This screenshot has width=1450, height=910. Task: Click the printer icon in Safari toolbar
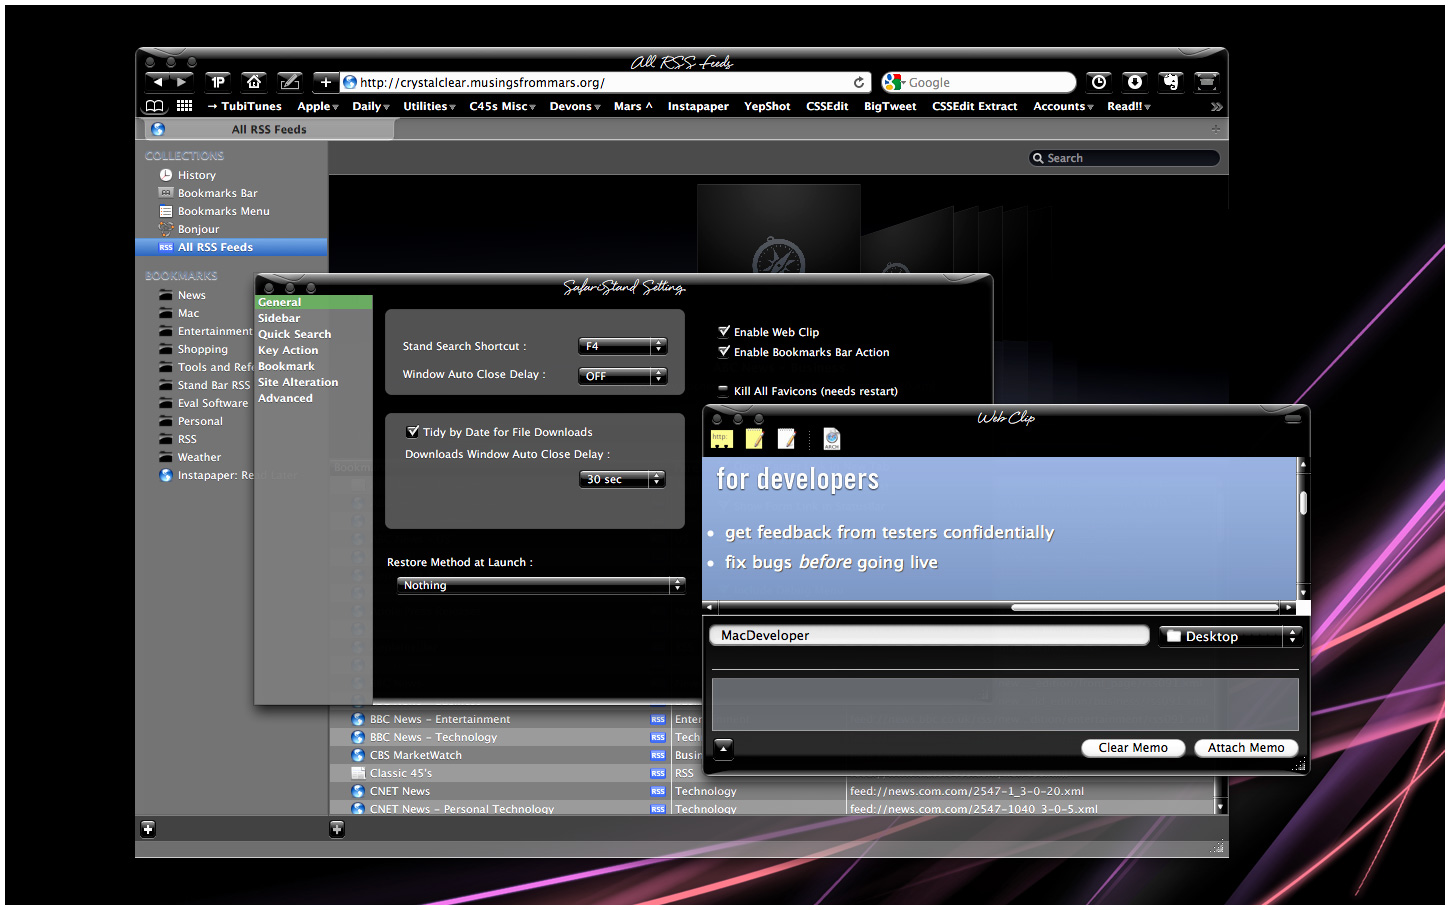[x=1207, y=82]
